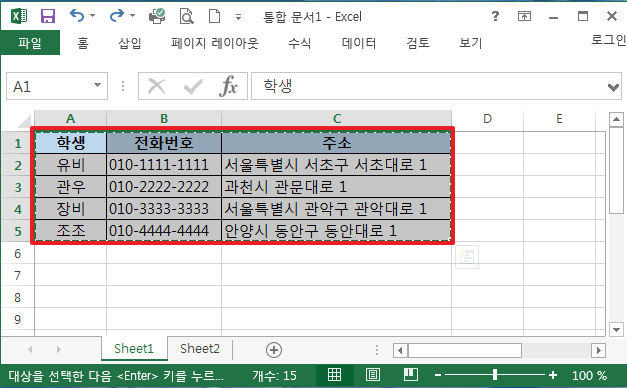Screen dimensions: 627x388
Task: Click the Excel application icon
Action: 19,16
